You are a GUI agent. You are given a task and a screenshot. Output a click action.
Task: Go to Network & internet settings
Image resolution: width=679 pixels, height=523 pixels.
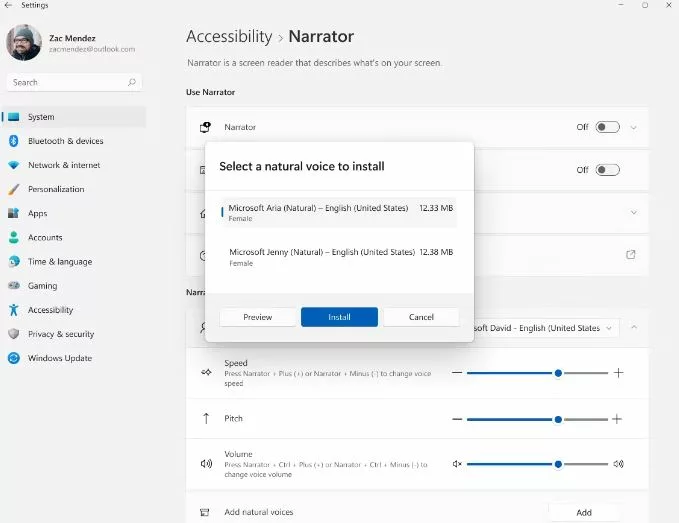click(x=74, y=165)
